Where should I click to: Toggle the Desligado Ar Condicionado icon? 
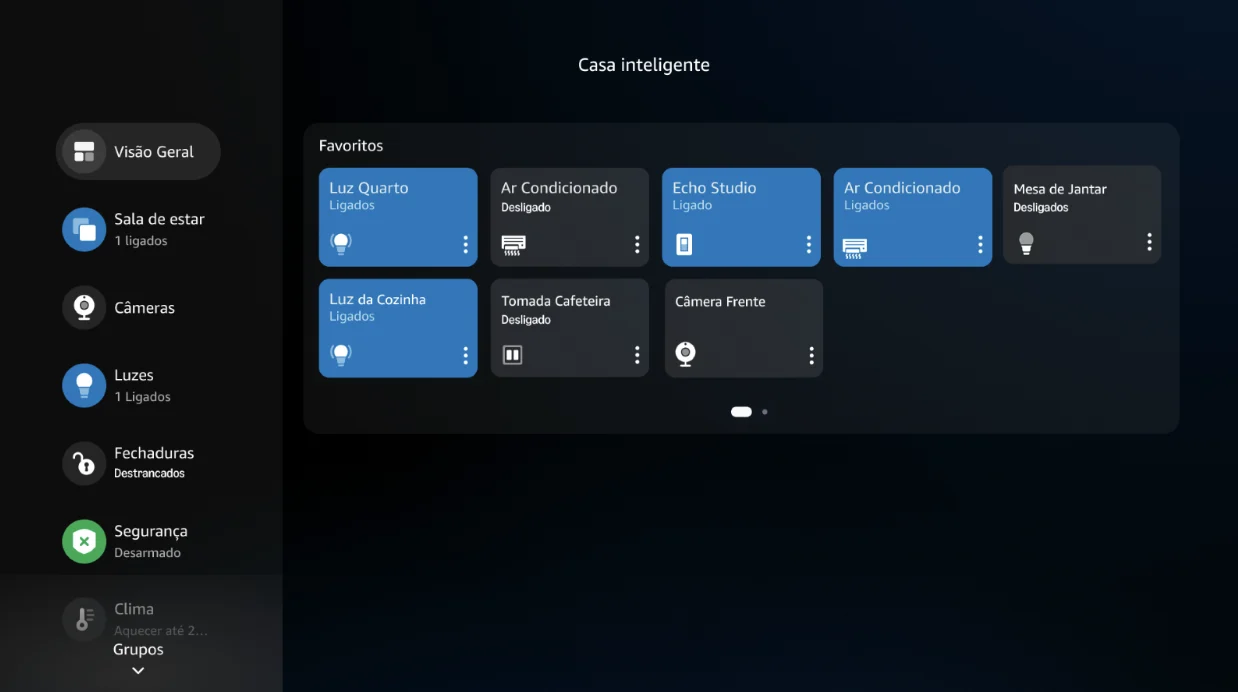[513, 244]
